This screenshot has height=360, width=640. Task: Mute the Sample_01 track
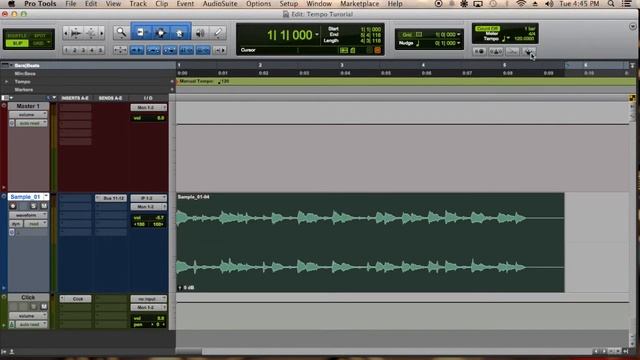[x=44, y=206]
